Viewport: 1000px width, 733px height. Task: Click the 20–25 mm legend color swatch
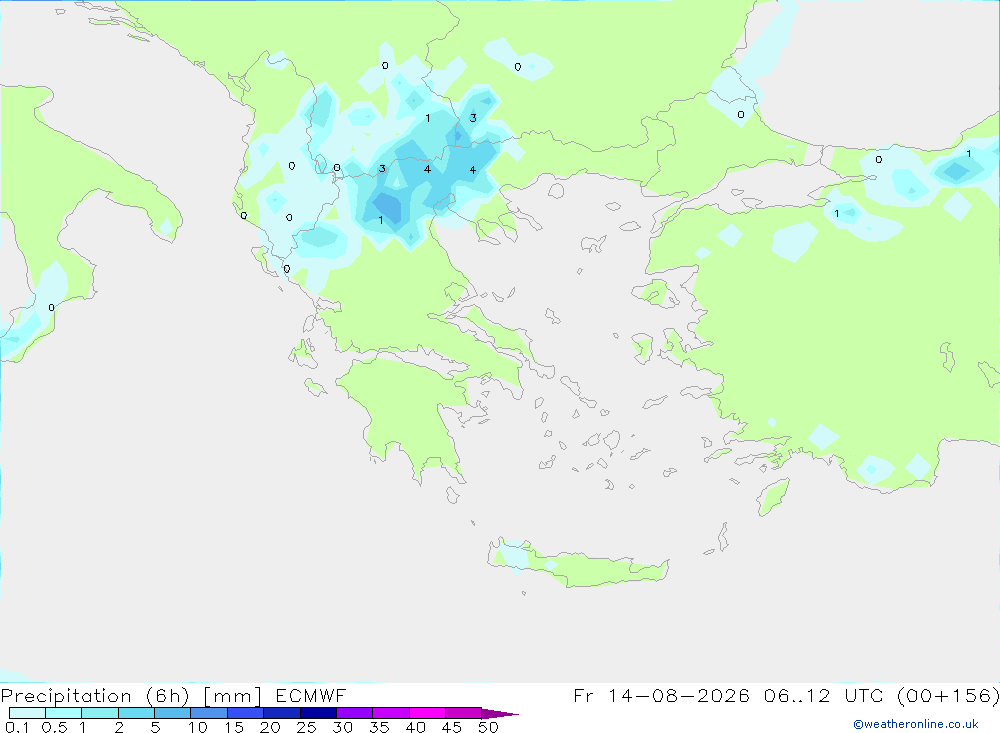point(281,713)
